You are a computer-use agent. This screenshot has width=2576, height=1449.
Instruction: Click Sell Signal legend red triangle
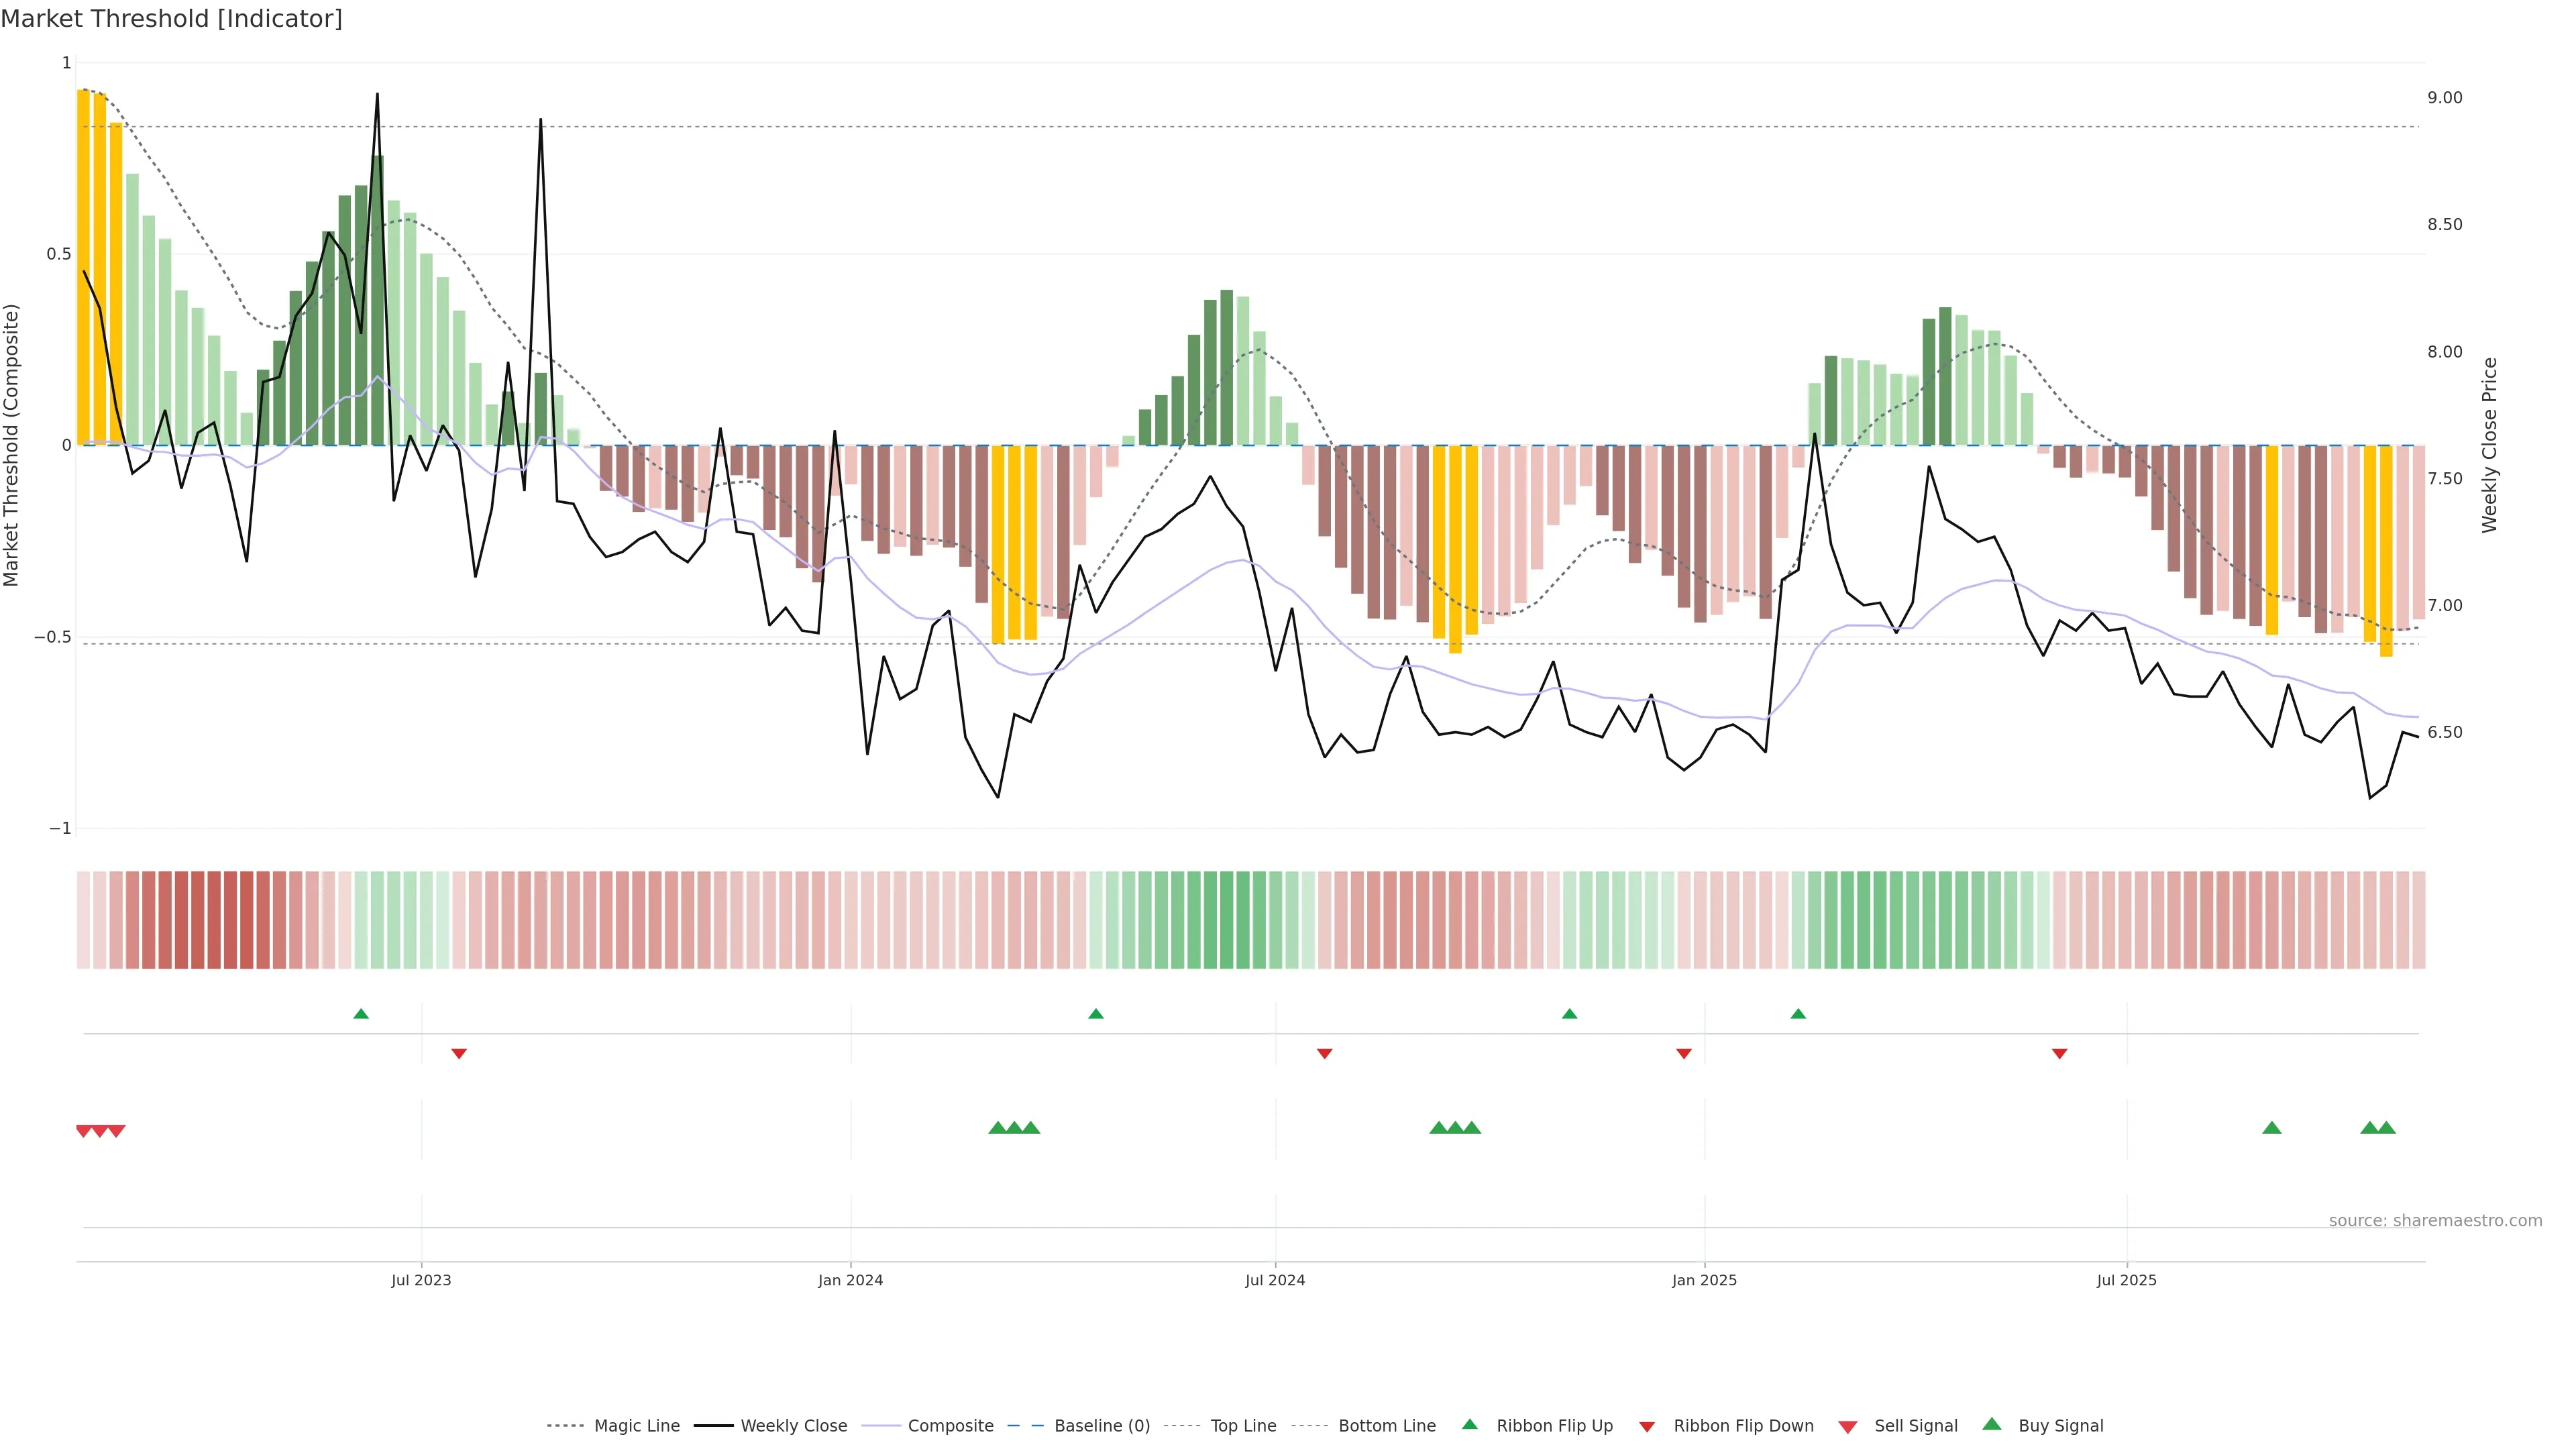coord(1848,1427)
